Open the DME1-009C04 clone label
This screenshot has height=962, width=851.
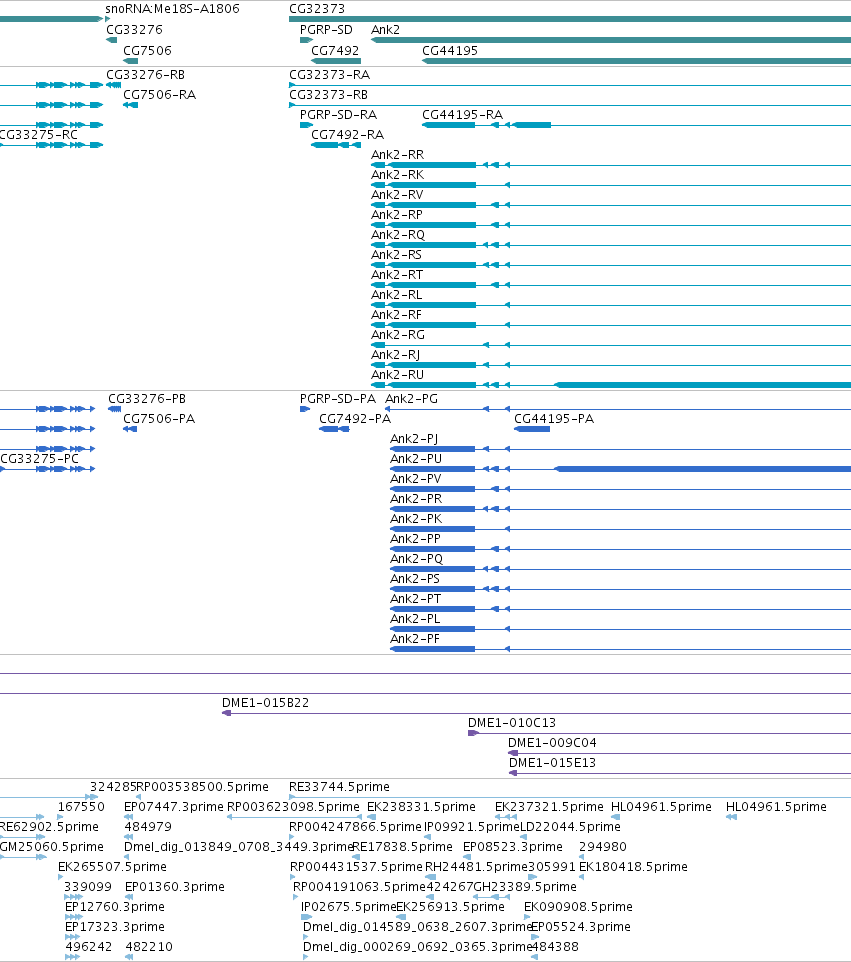(552, 743)
